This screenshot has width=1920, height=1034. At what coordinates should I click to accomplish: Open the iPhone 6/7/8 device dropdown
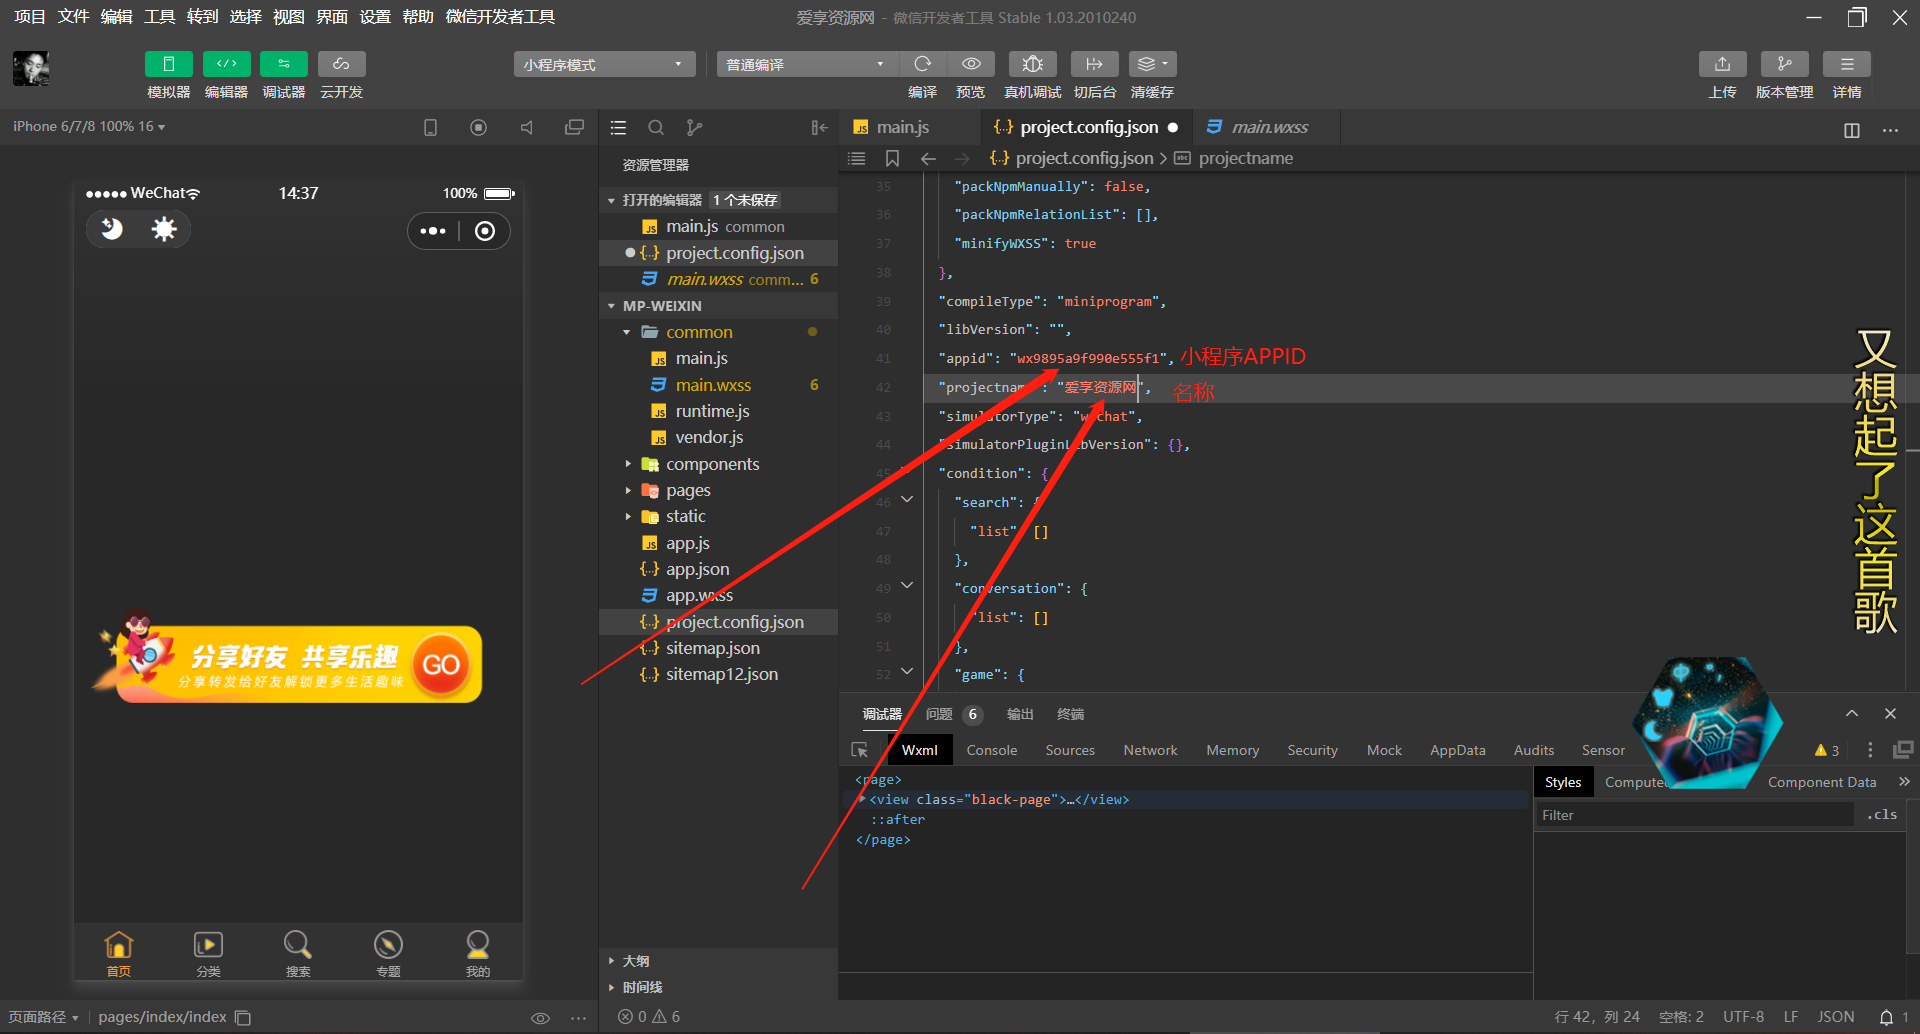click(89, 127)
